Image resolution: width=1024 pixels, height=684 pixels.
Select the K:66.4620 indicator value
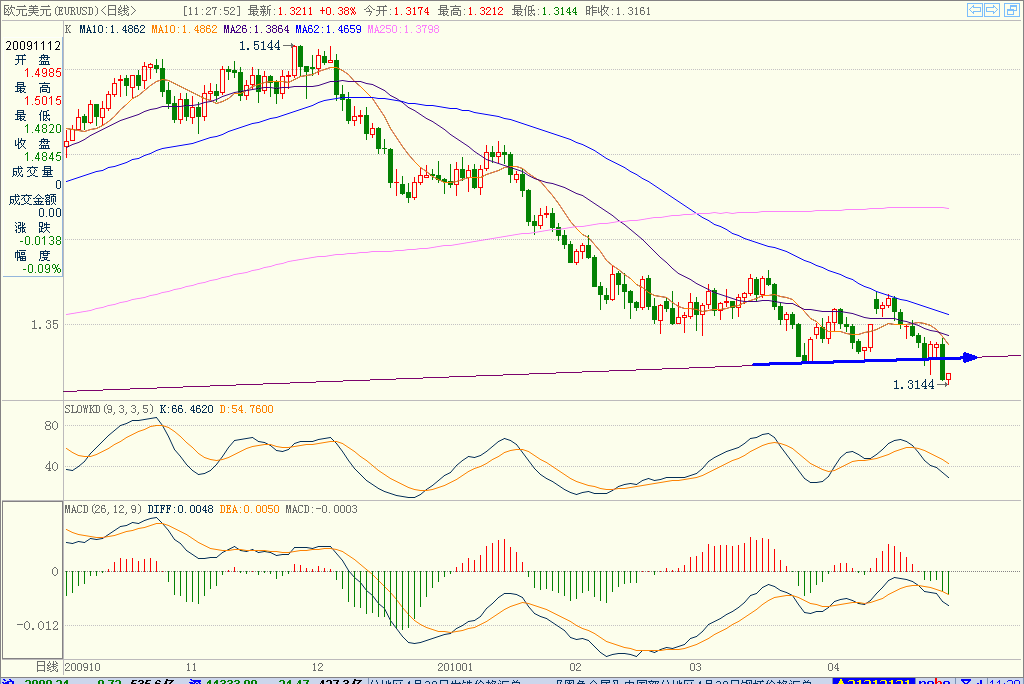(187, 409)
